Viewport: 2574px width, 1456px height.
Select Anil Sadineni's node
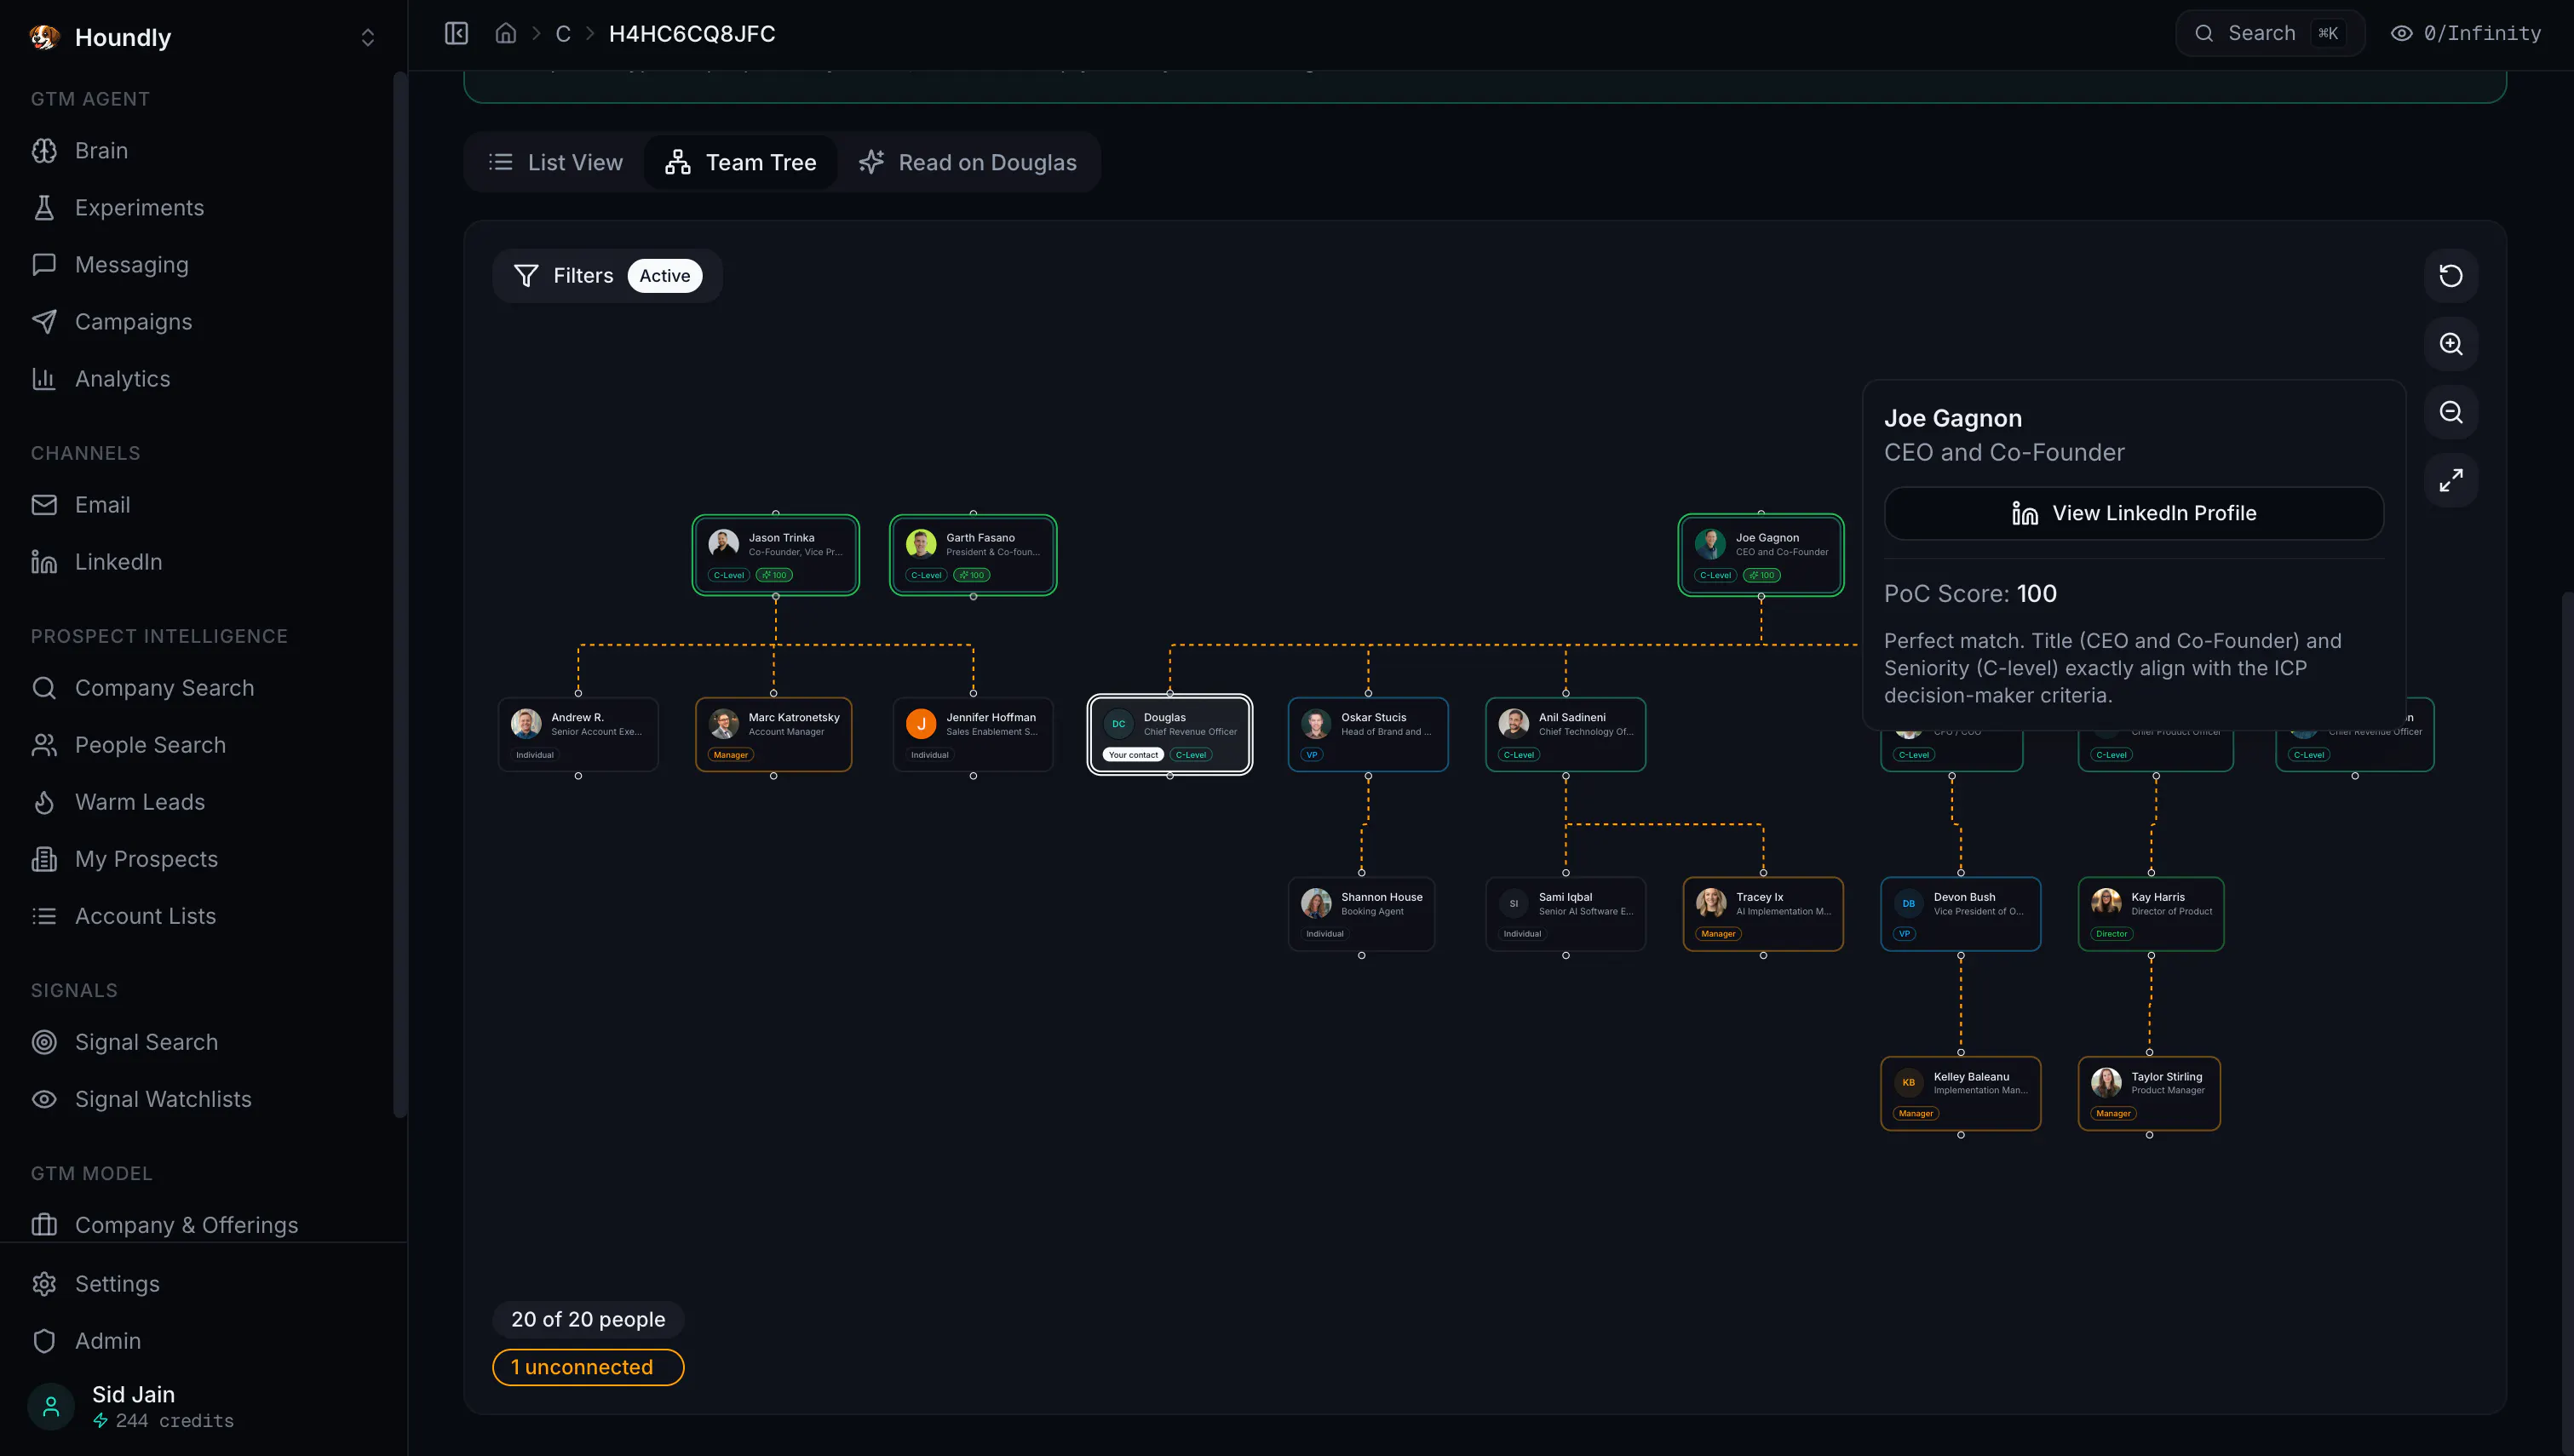pyautogui.click(x=1566, y=734)
